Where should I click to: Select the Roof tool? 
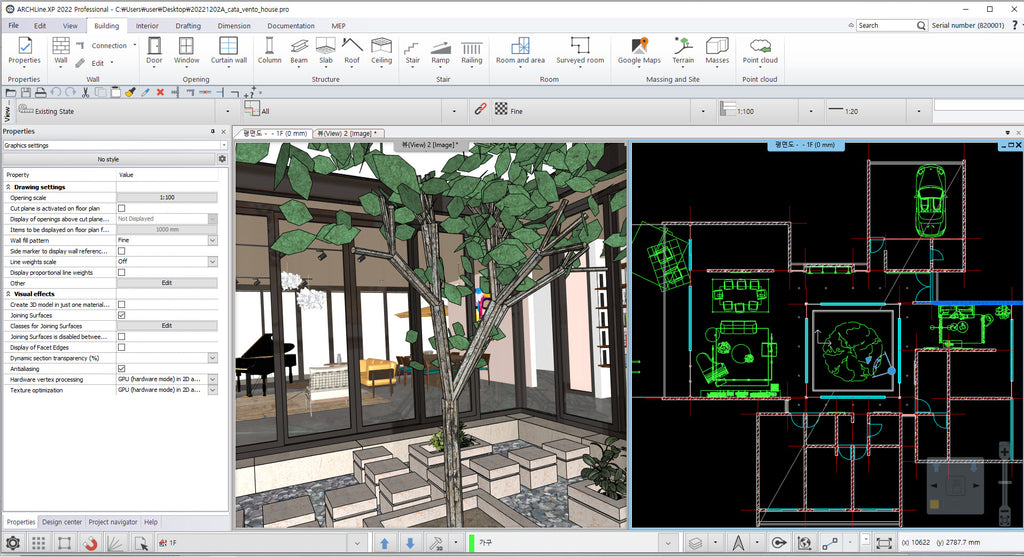pos(352,50)
